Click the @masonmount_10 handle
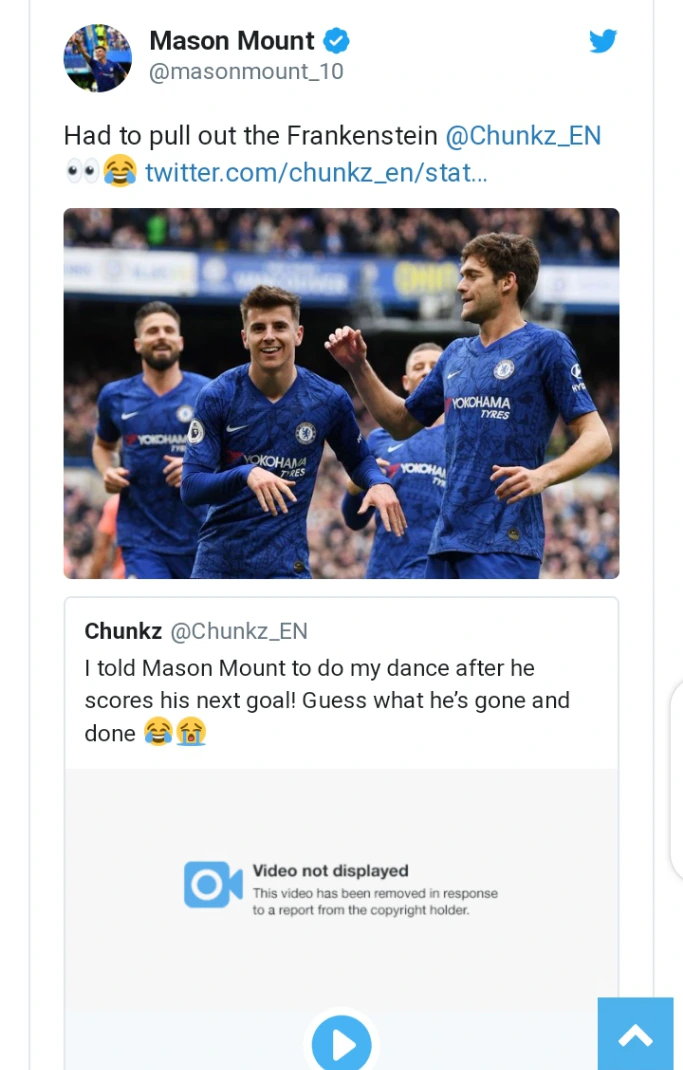The width and height of the screenshot is (683, 1070). point(246,72)
